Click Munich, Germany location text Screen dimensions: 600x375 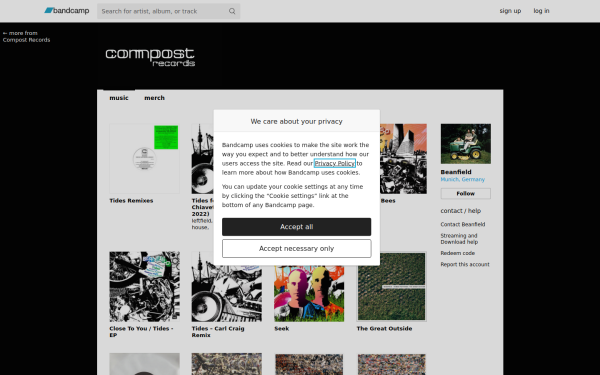463,179
